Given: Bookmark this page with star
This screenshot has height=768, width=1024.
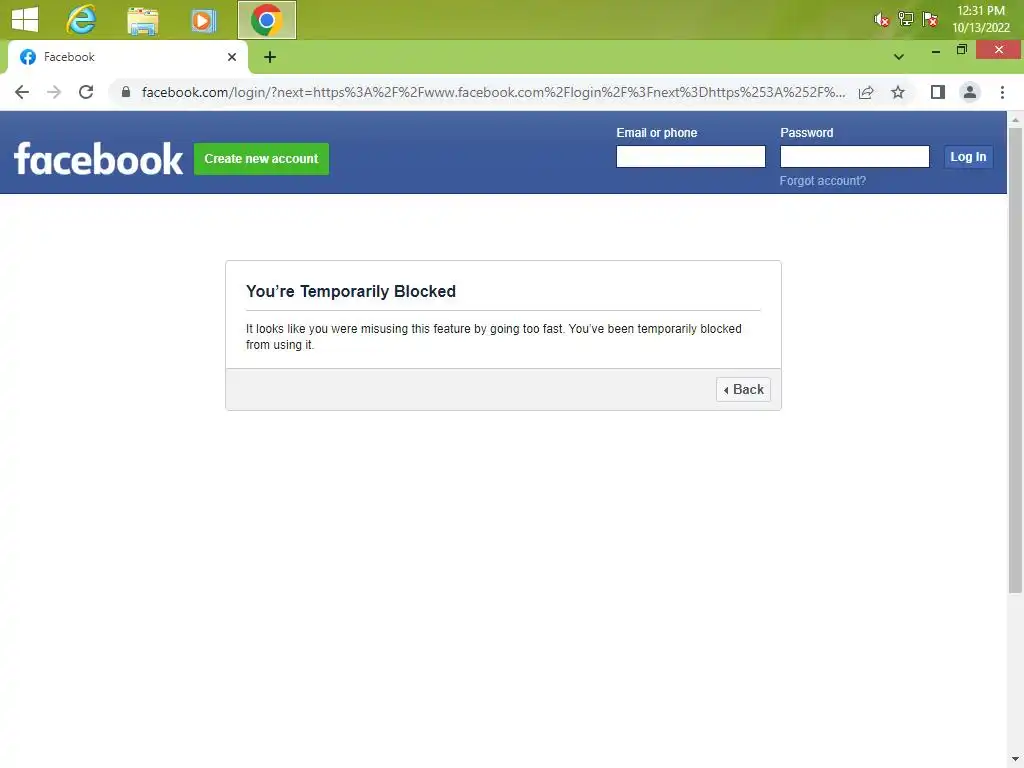Looking at the screenshot, I should [x=898, y=92].
